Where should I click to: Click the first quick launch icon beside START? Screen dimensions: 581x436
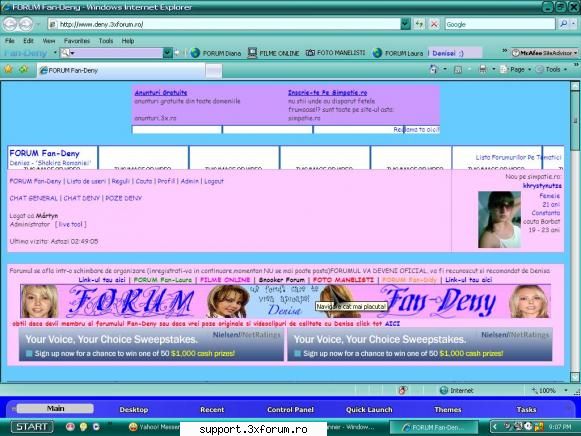pyautogui.click(x=70, y=427)
